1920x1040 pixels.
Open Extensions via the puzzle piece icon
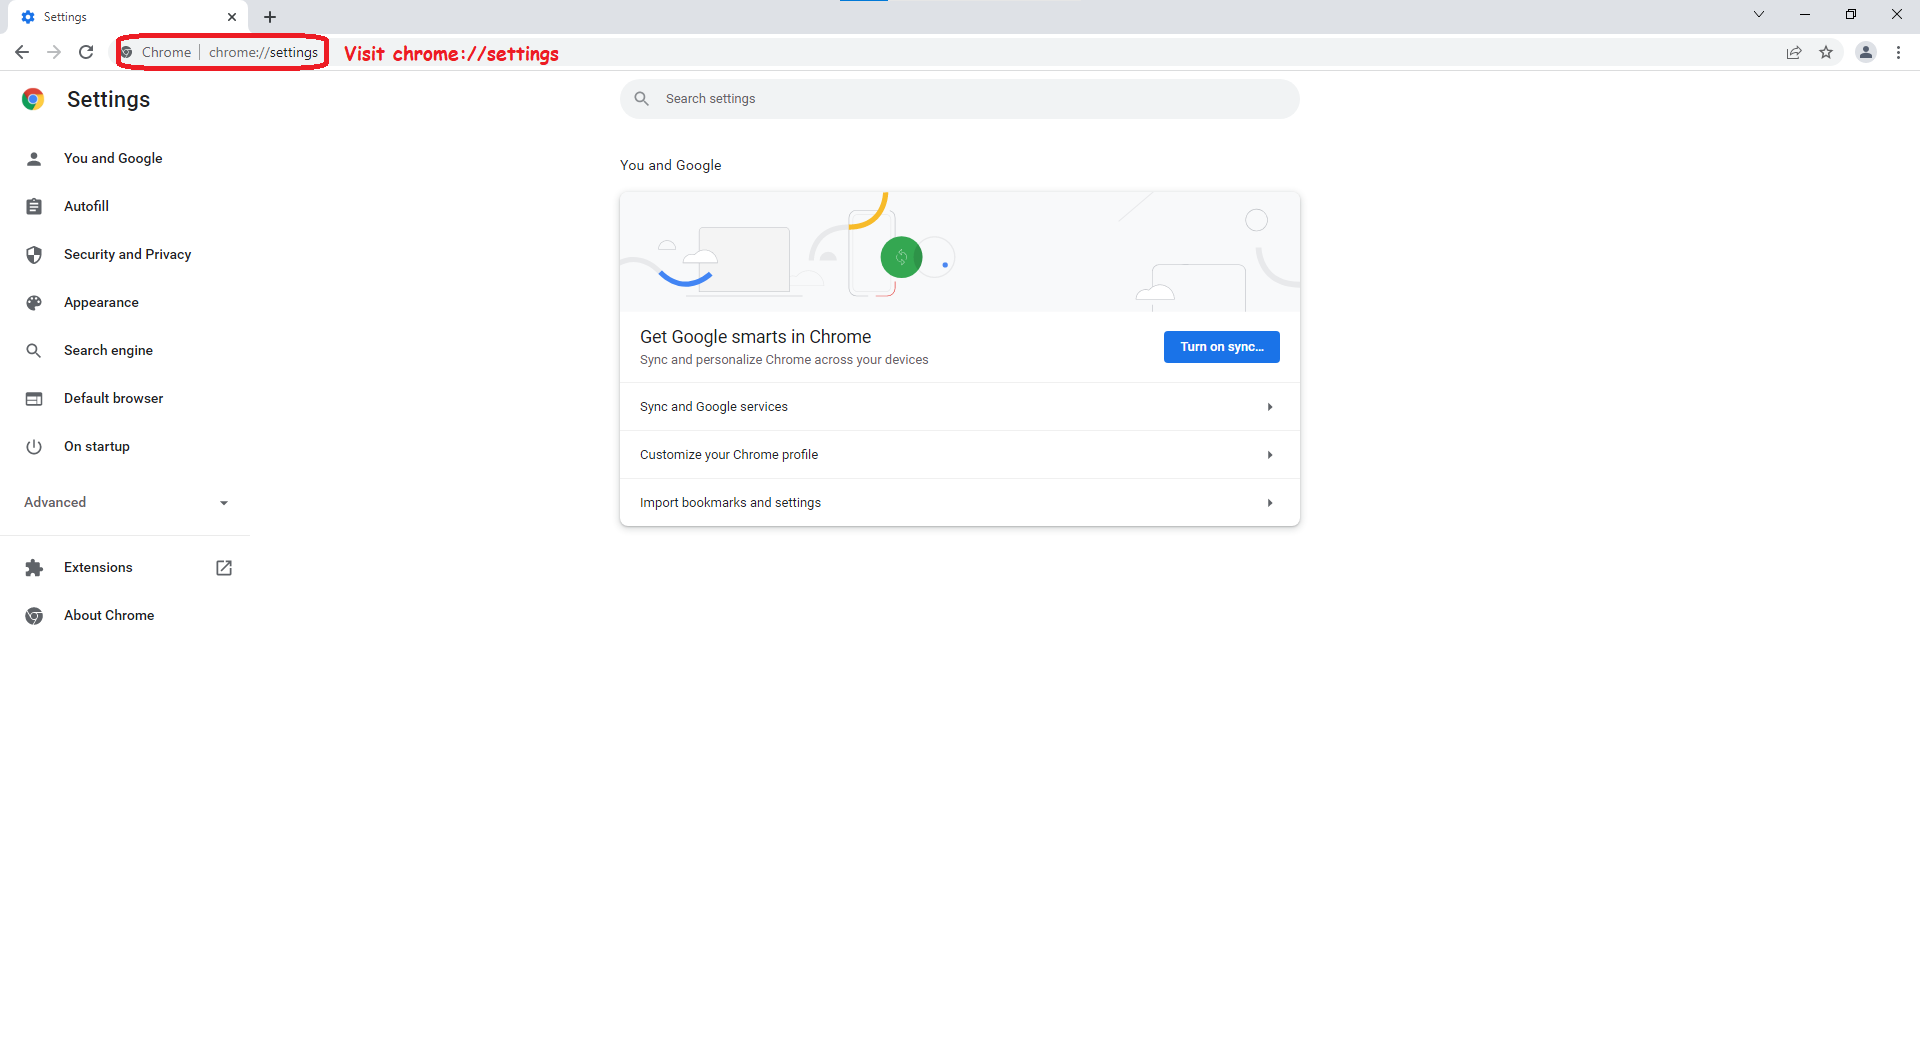point(34,567)
